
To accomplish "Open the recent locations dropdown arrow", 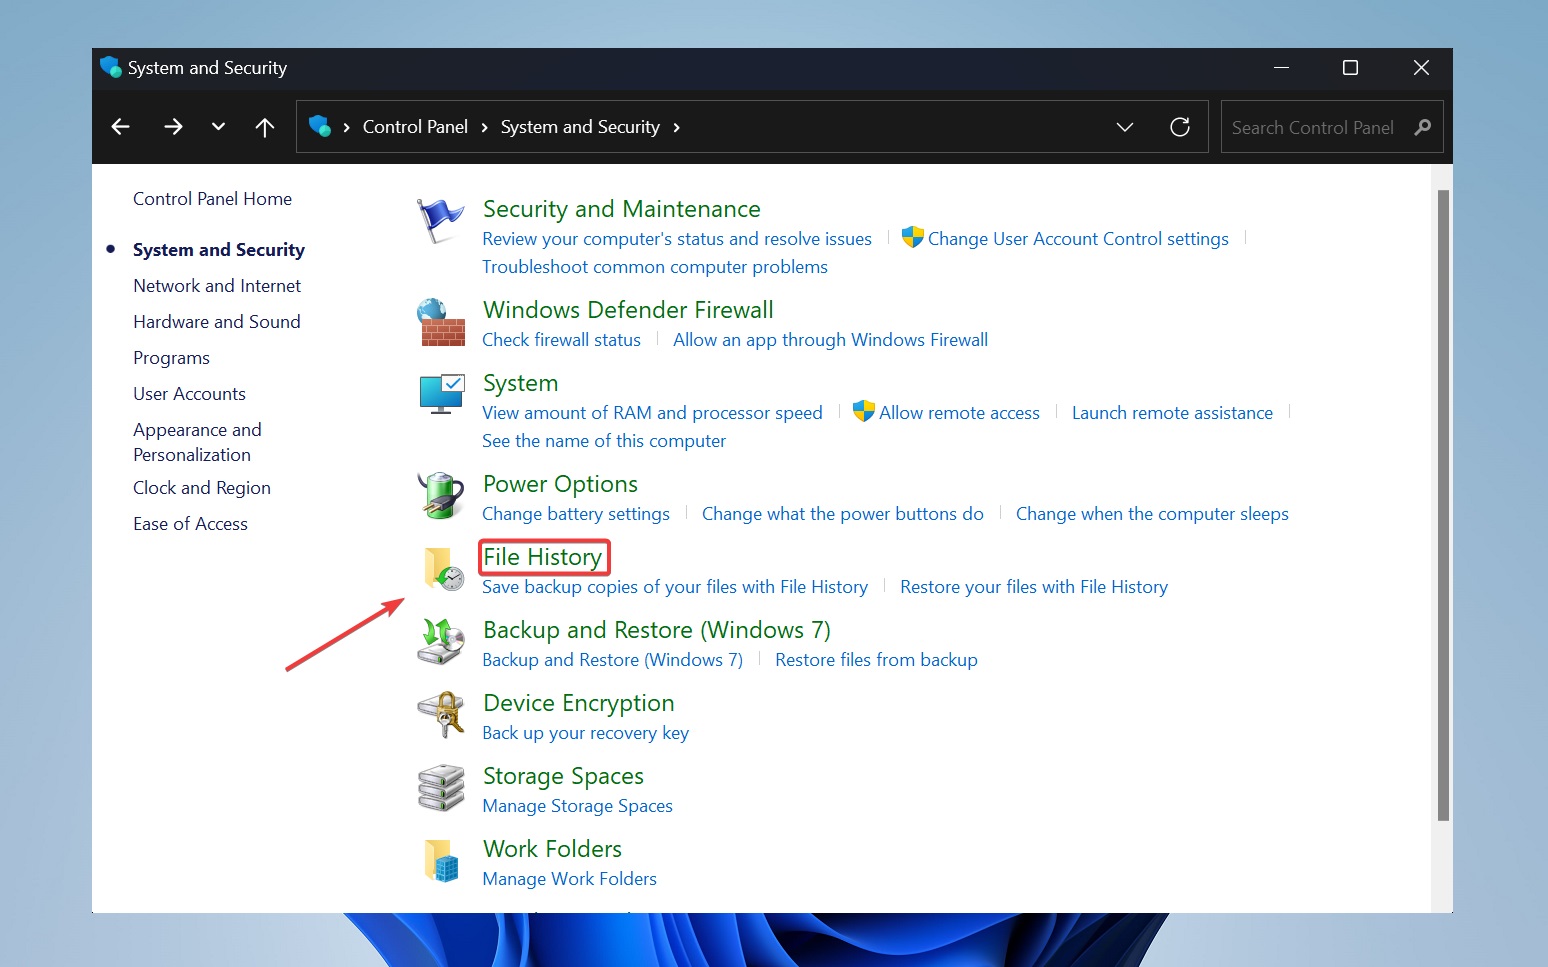I will point(218,127).
